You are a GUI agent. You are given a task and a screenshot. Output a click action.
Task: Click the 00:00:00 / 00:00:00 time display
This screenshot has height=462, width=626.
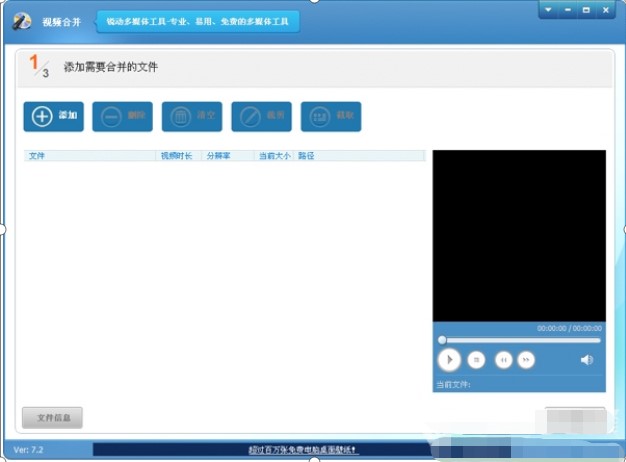569,328
